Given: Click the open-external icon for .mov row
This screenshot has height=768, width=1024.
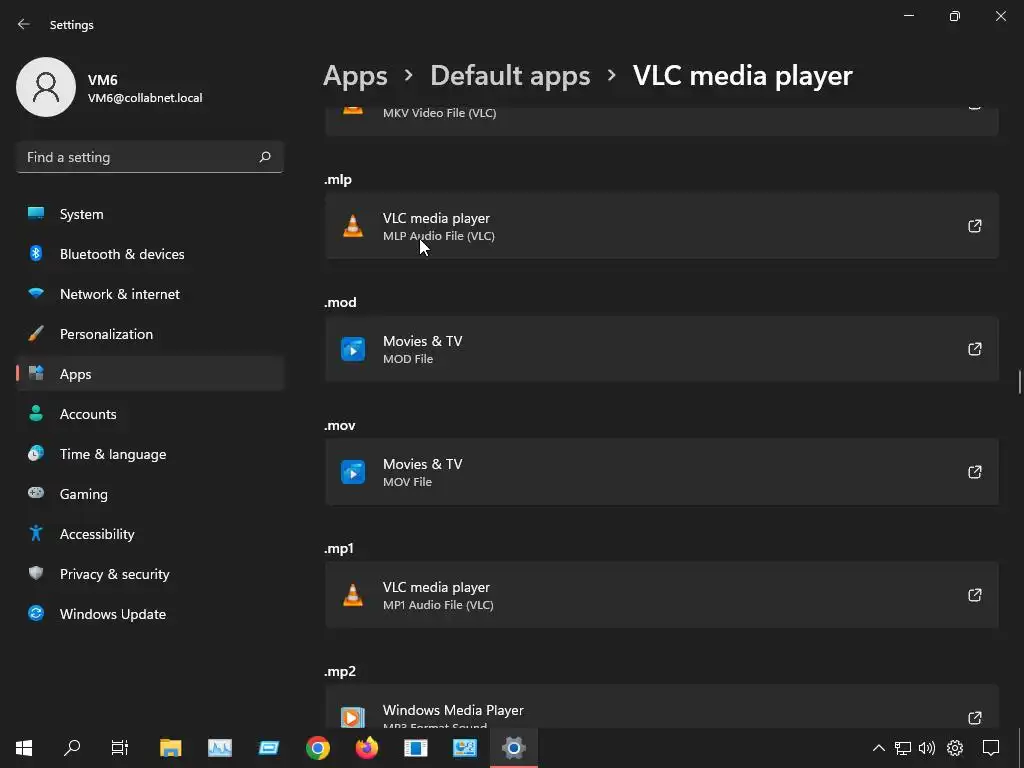Looking at the screenshot, I should 974,472.
